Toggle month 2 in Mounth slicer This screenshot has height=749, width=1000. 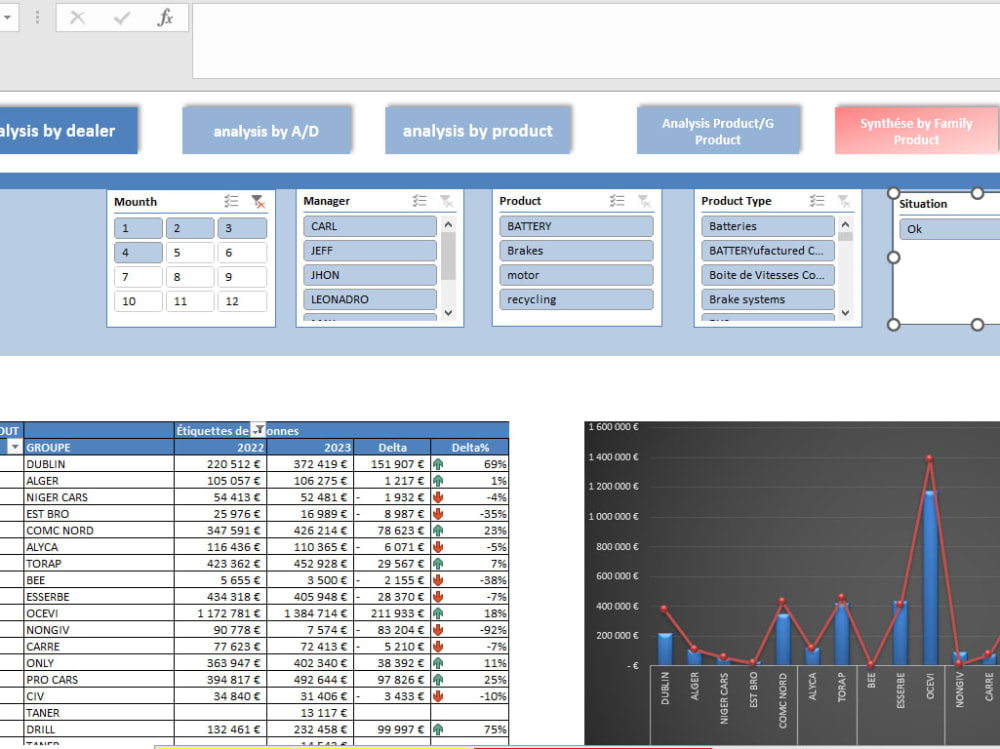[190, 228]
